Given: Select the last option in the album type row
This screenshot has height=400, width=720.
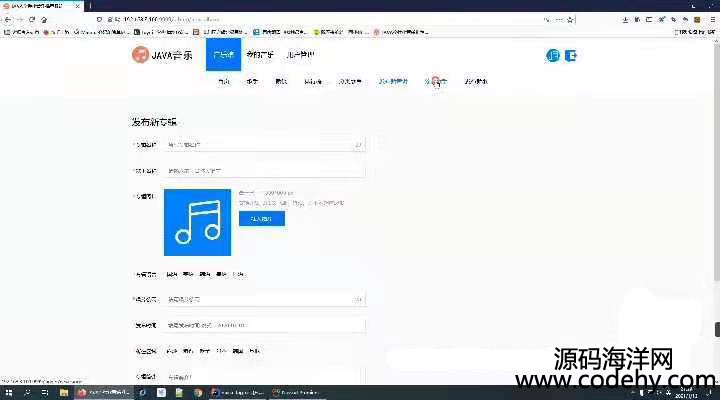Looking at the screenshot, I should coord(254,351).
